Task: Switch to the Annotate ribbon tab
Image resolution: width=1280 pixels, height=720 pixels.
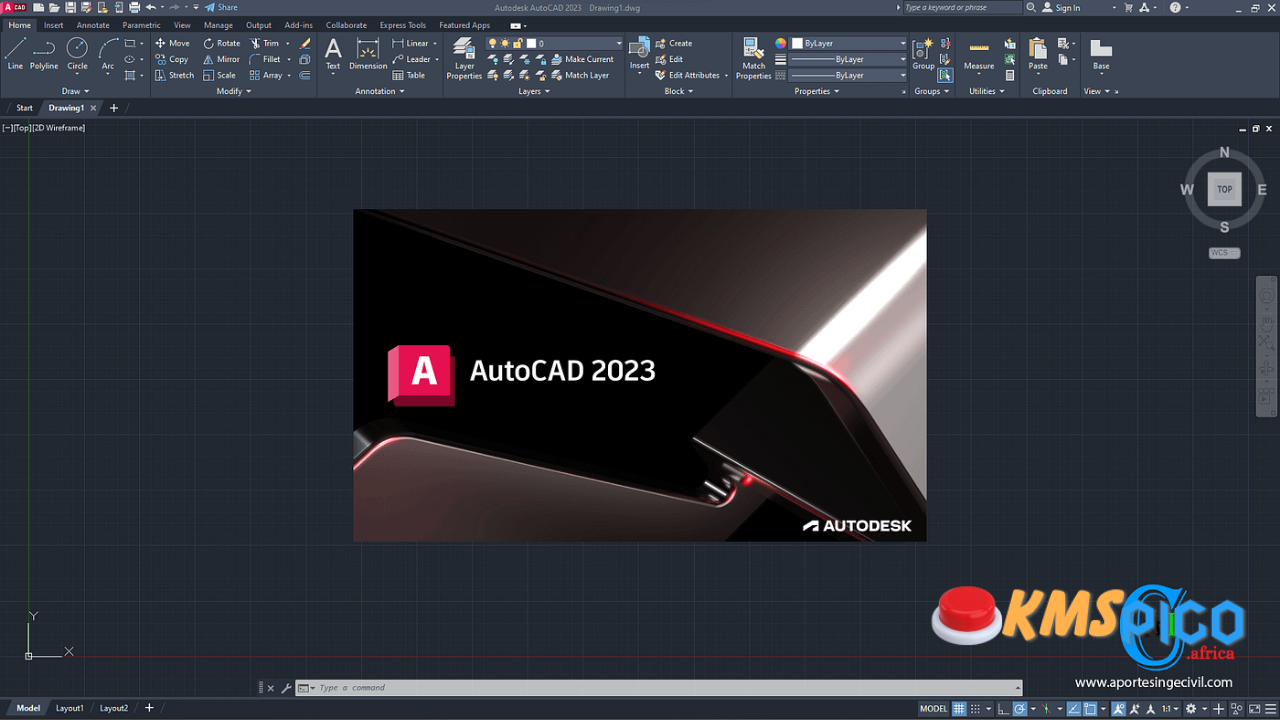Action: pyautogui.click(x=93, y=25)
